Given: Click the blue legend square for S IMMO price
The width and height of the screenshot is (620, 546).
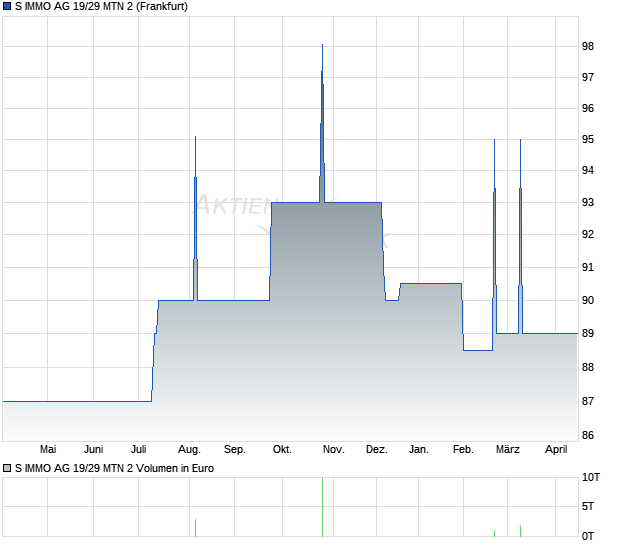Looking at the screenshot, I should pyautogui.click(x=7, y=6).
